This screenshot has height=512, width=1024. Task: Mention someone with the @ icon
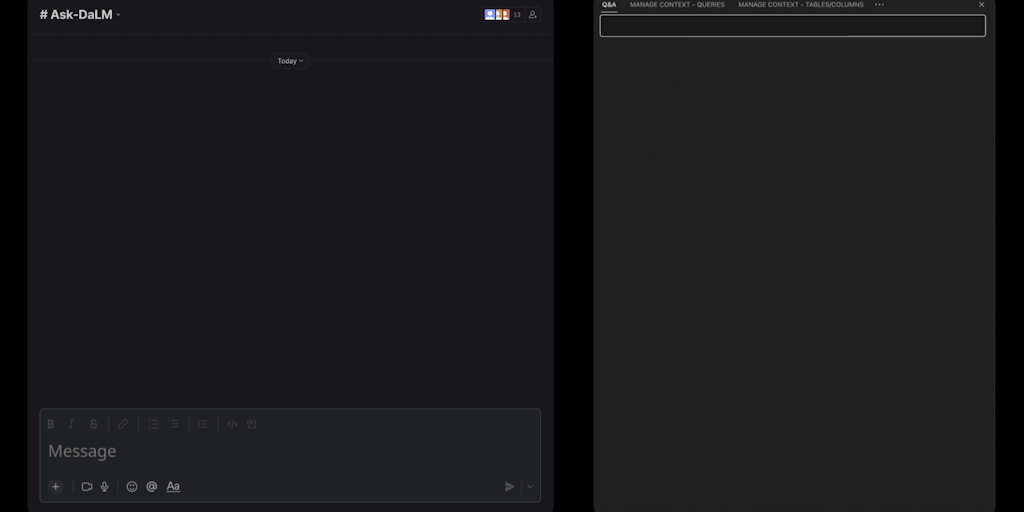[152, 487]
